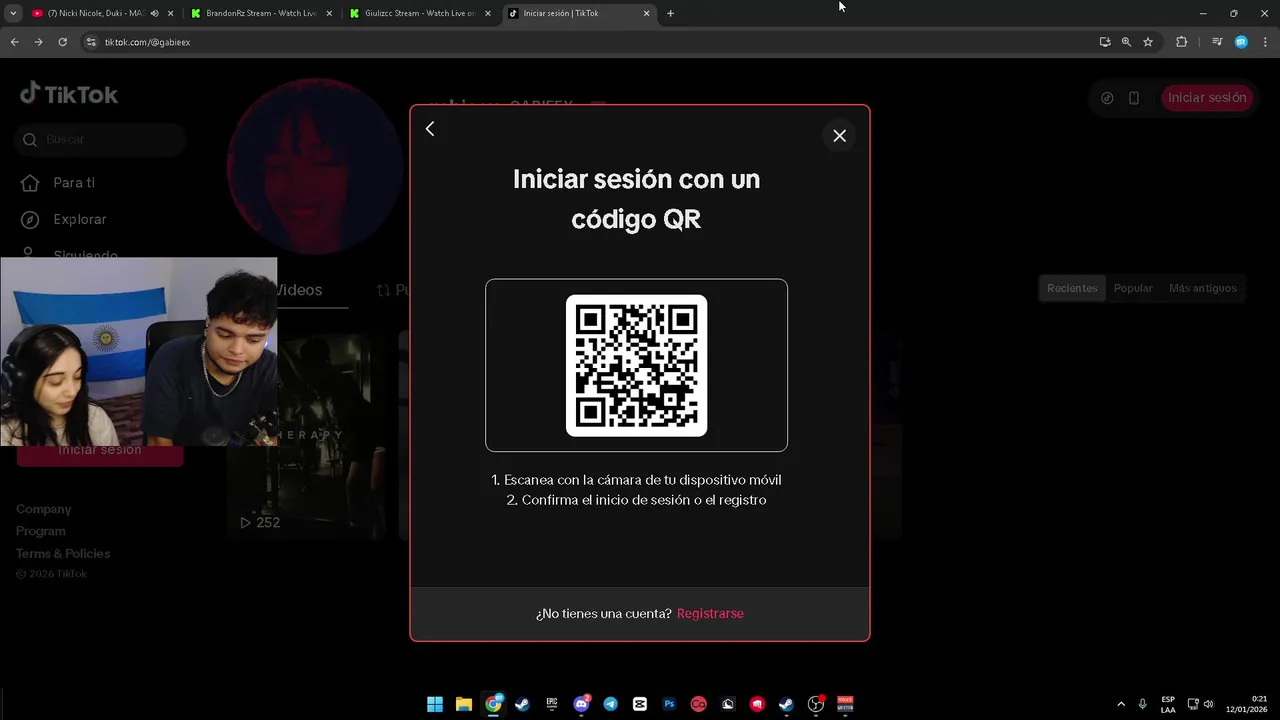Image resolution: width=1280 pixels, height=720 pixels.
Task: Open Photoshop from the taskbar
Action: pyautogui.click(x=670, y=704)
